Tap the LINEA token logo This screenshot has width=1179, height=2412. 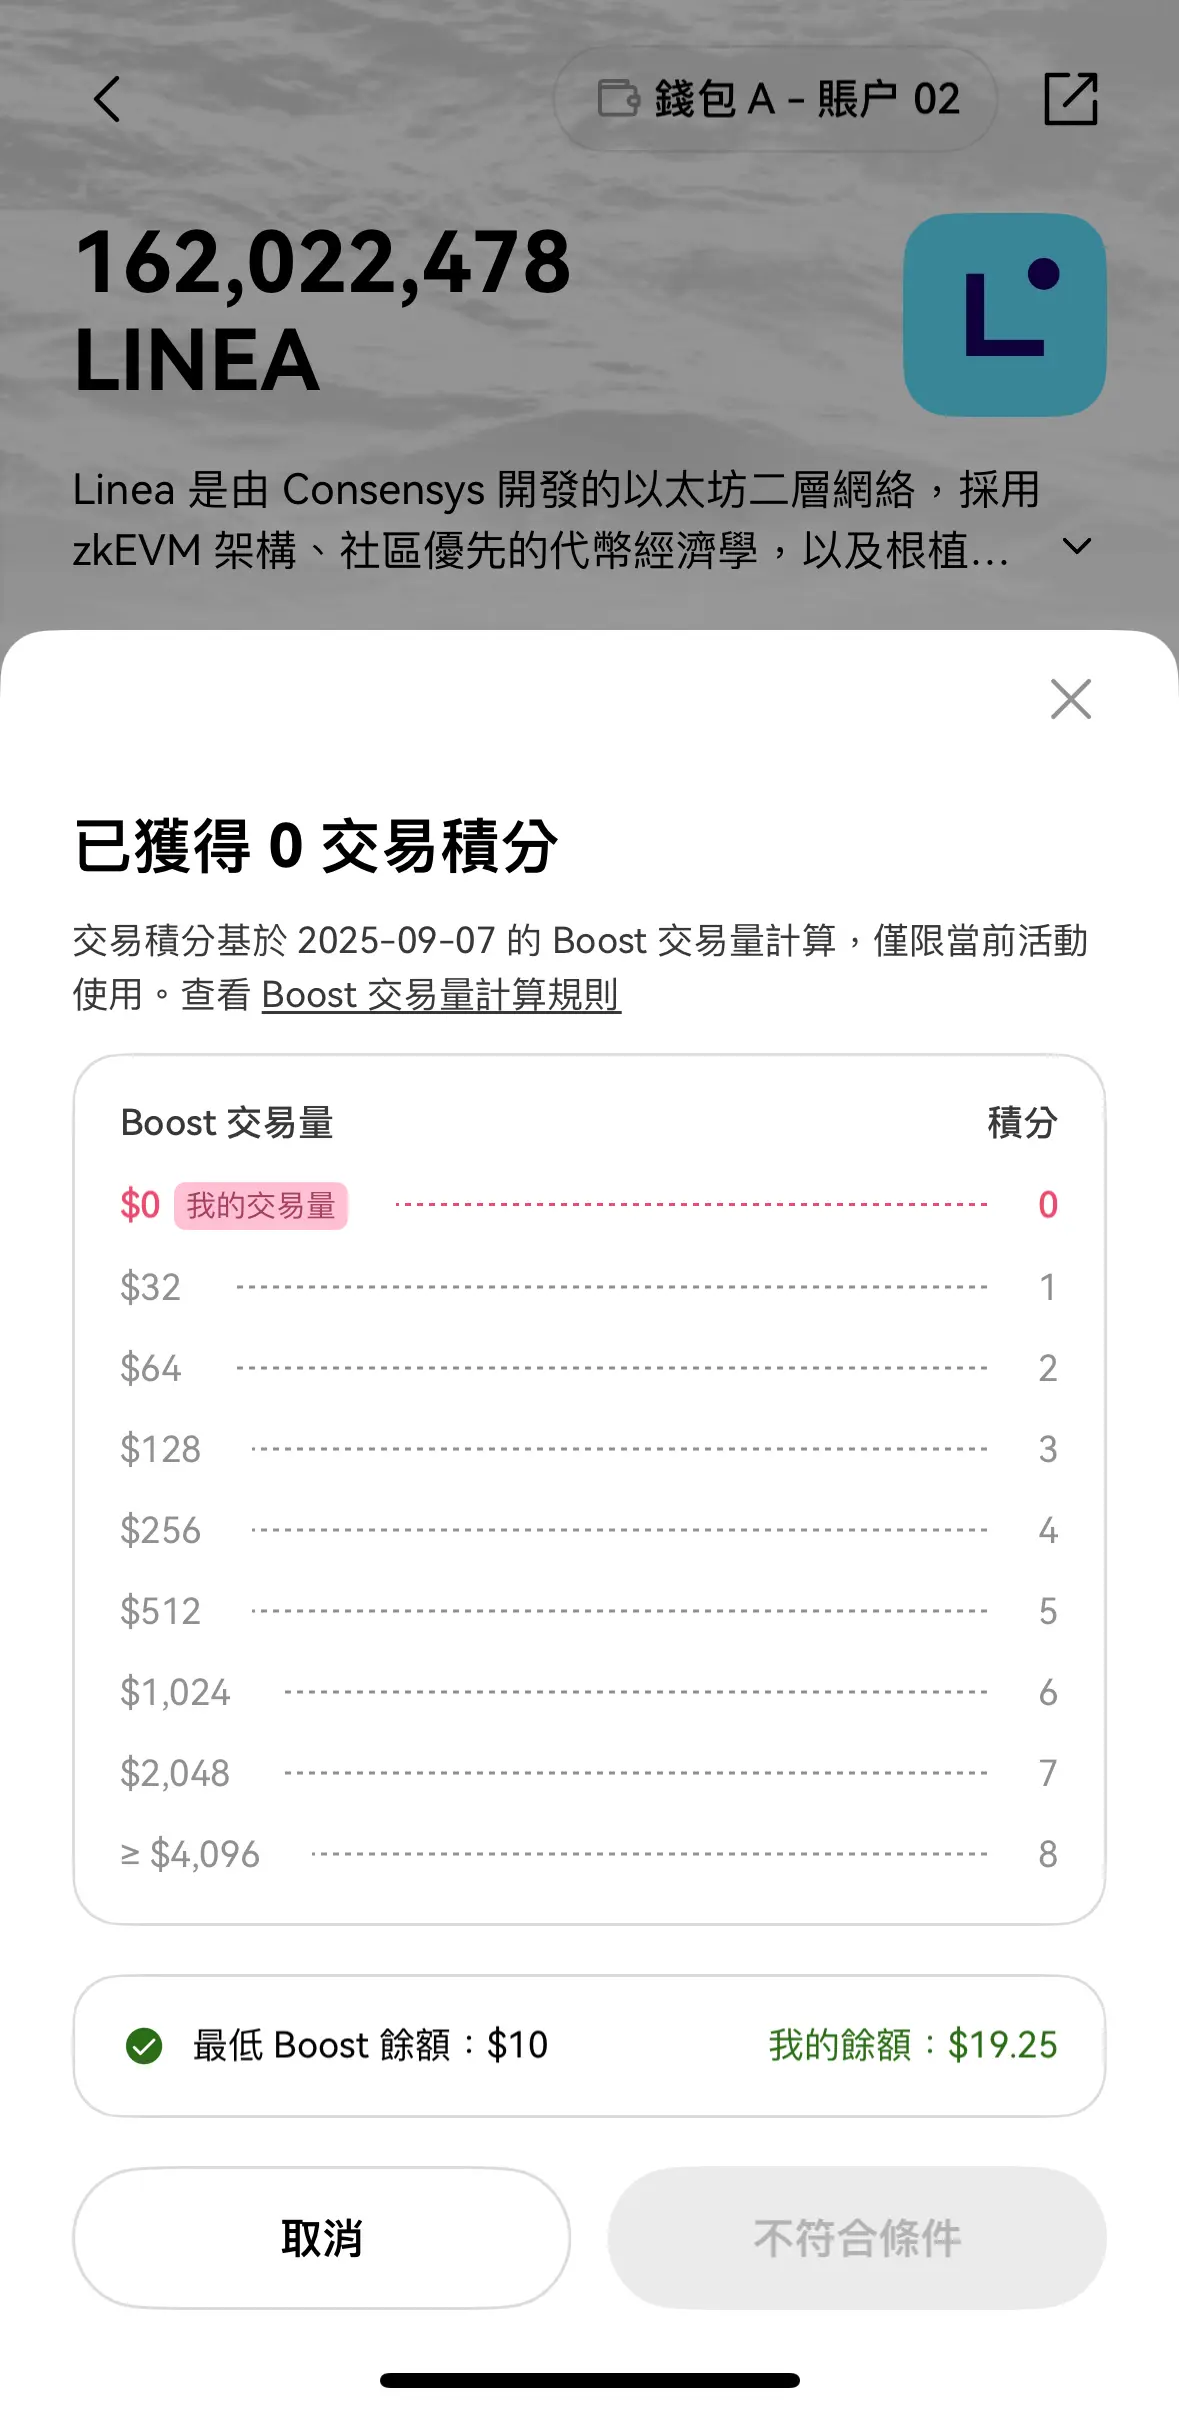[x=1004, y=315]
